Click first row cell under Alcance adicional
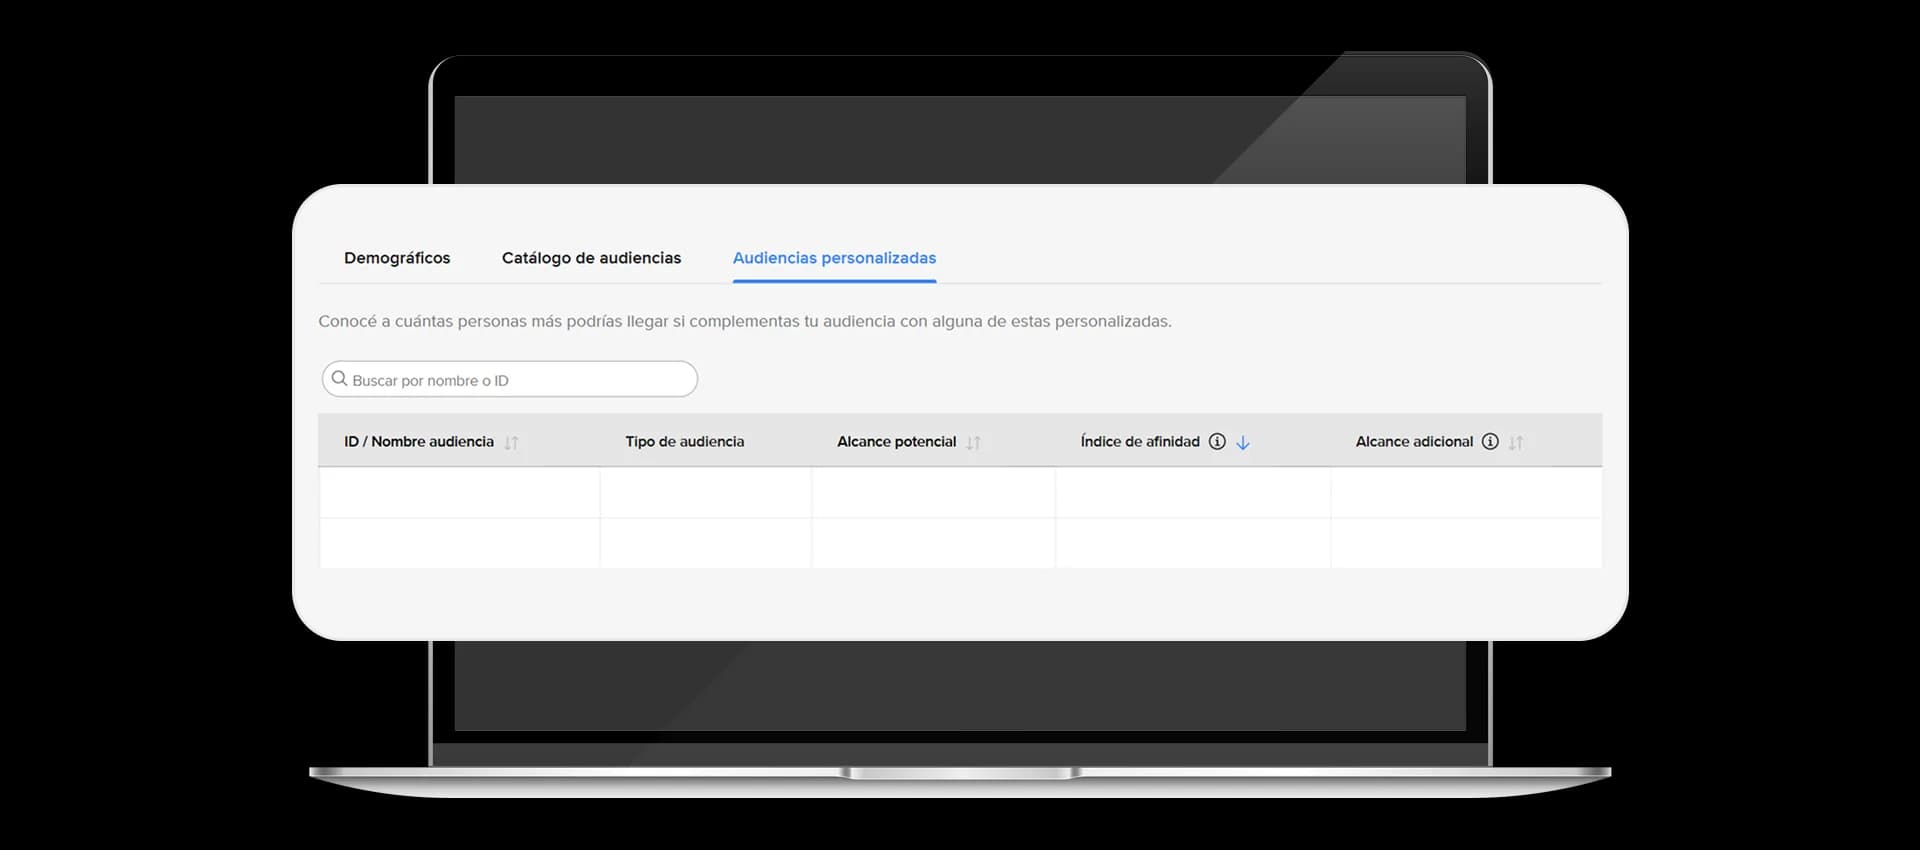The height and width of the screenshot is (850, 1920). tap(1467, 492)
